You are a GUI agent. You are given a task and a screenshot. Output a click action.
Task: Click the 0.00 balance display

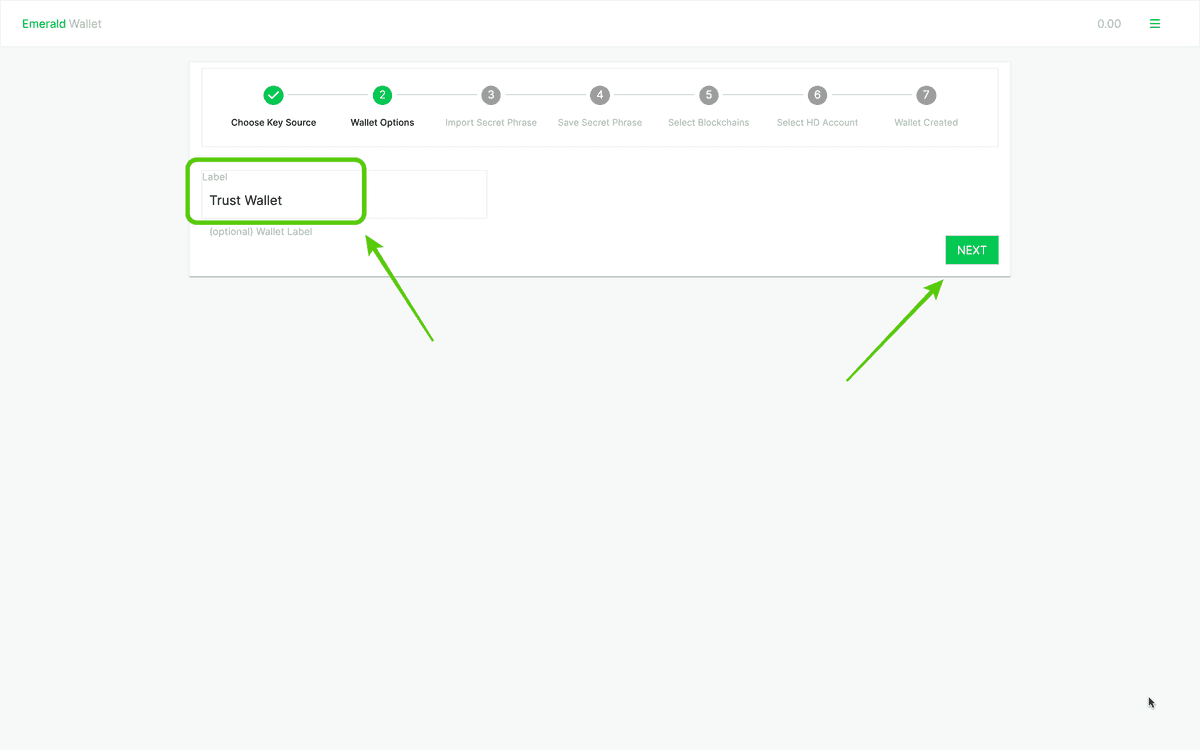coord(1109,23)
